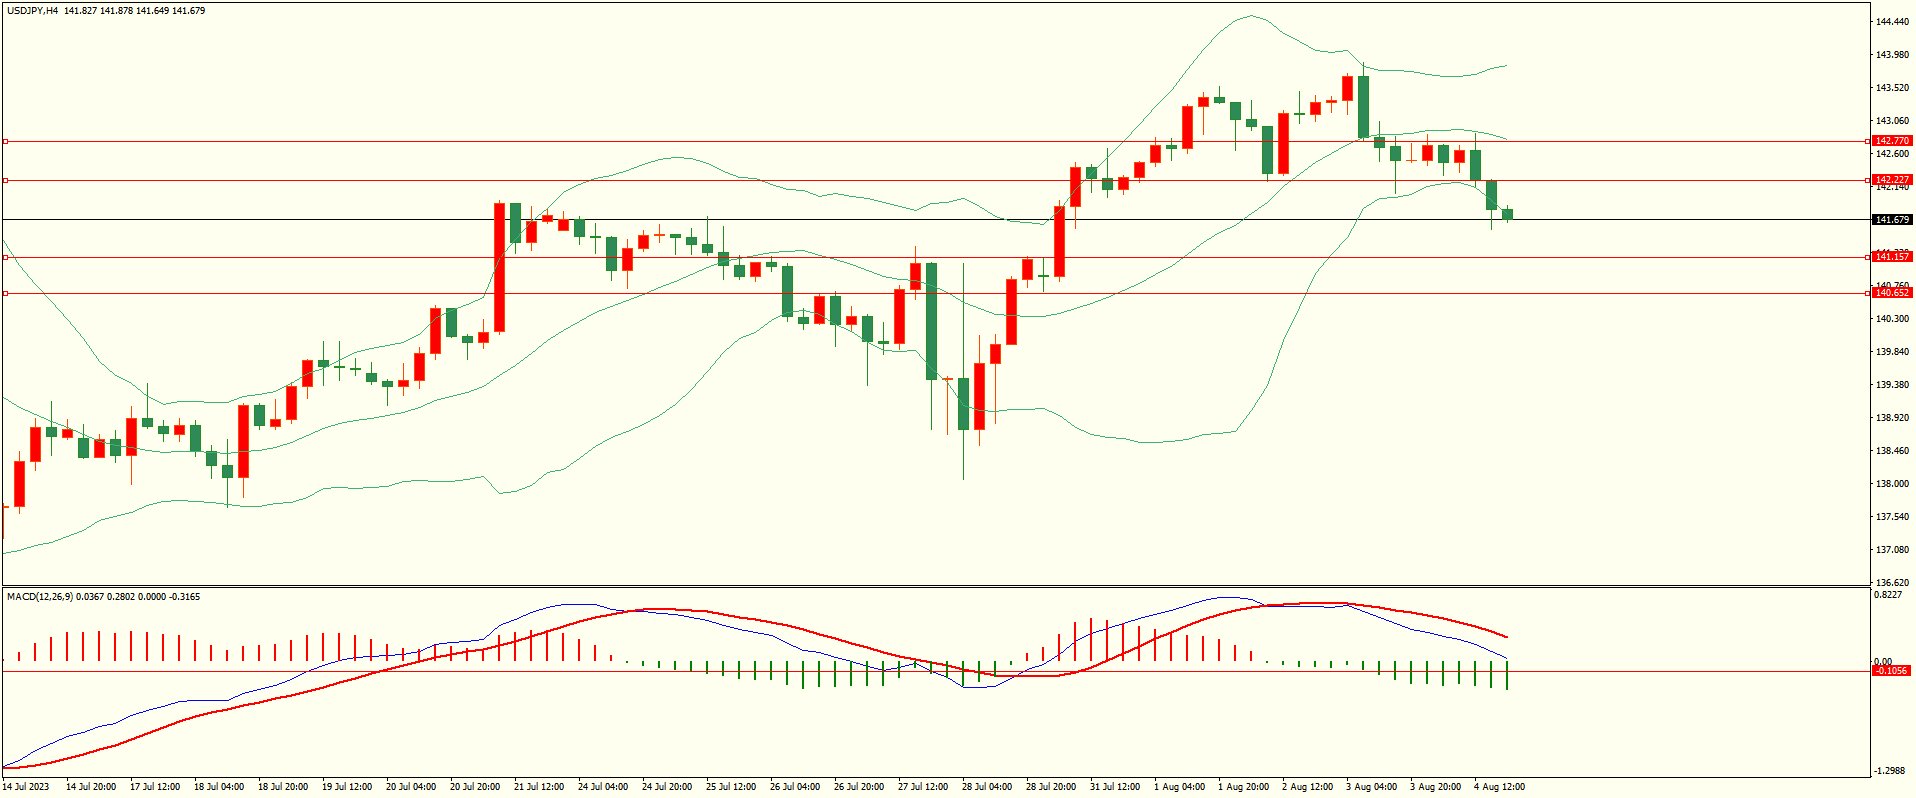Click the 21 Jul 12:00 time label
This screenshot has height=798, width=1916.
539,787
